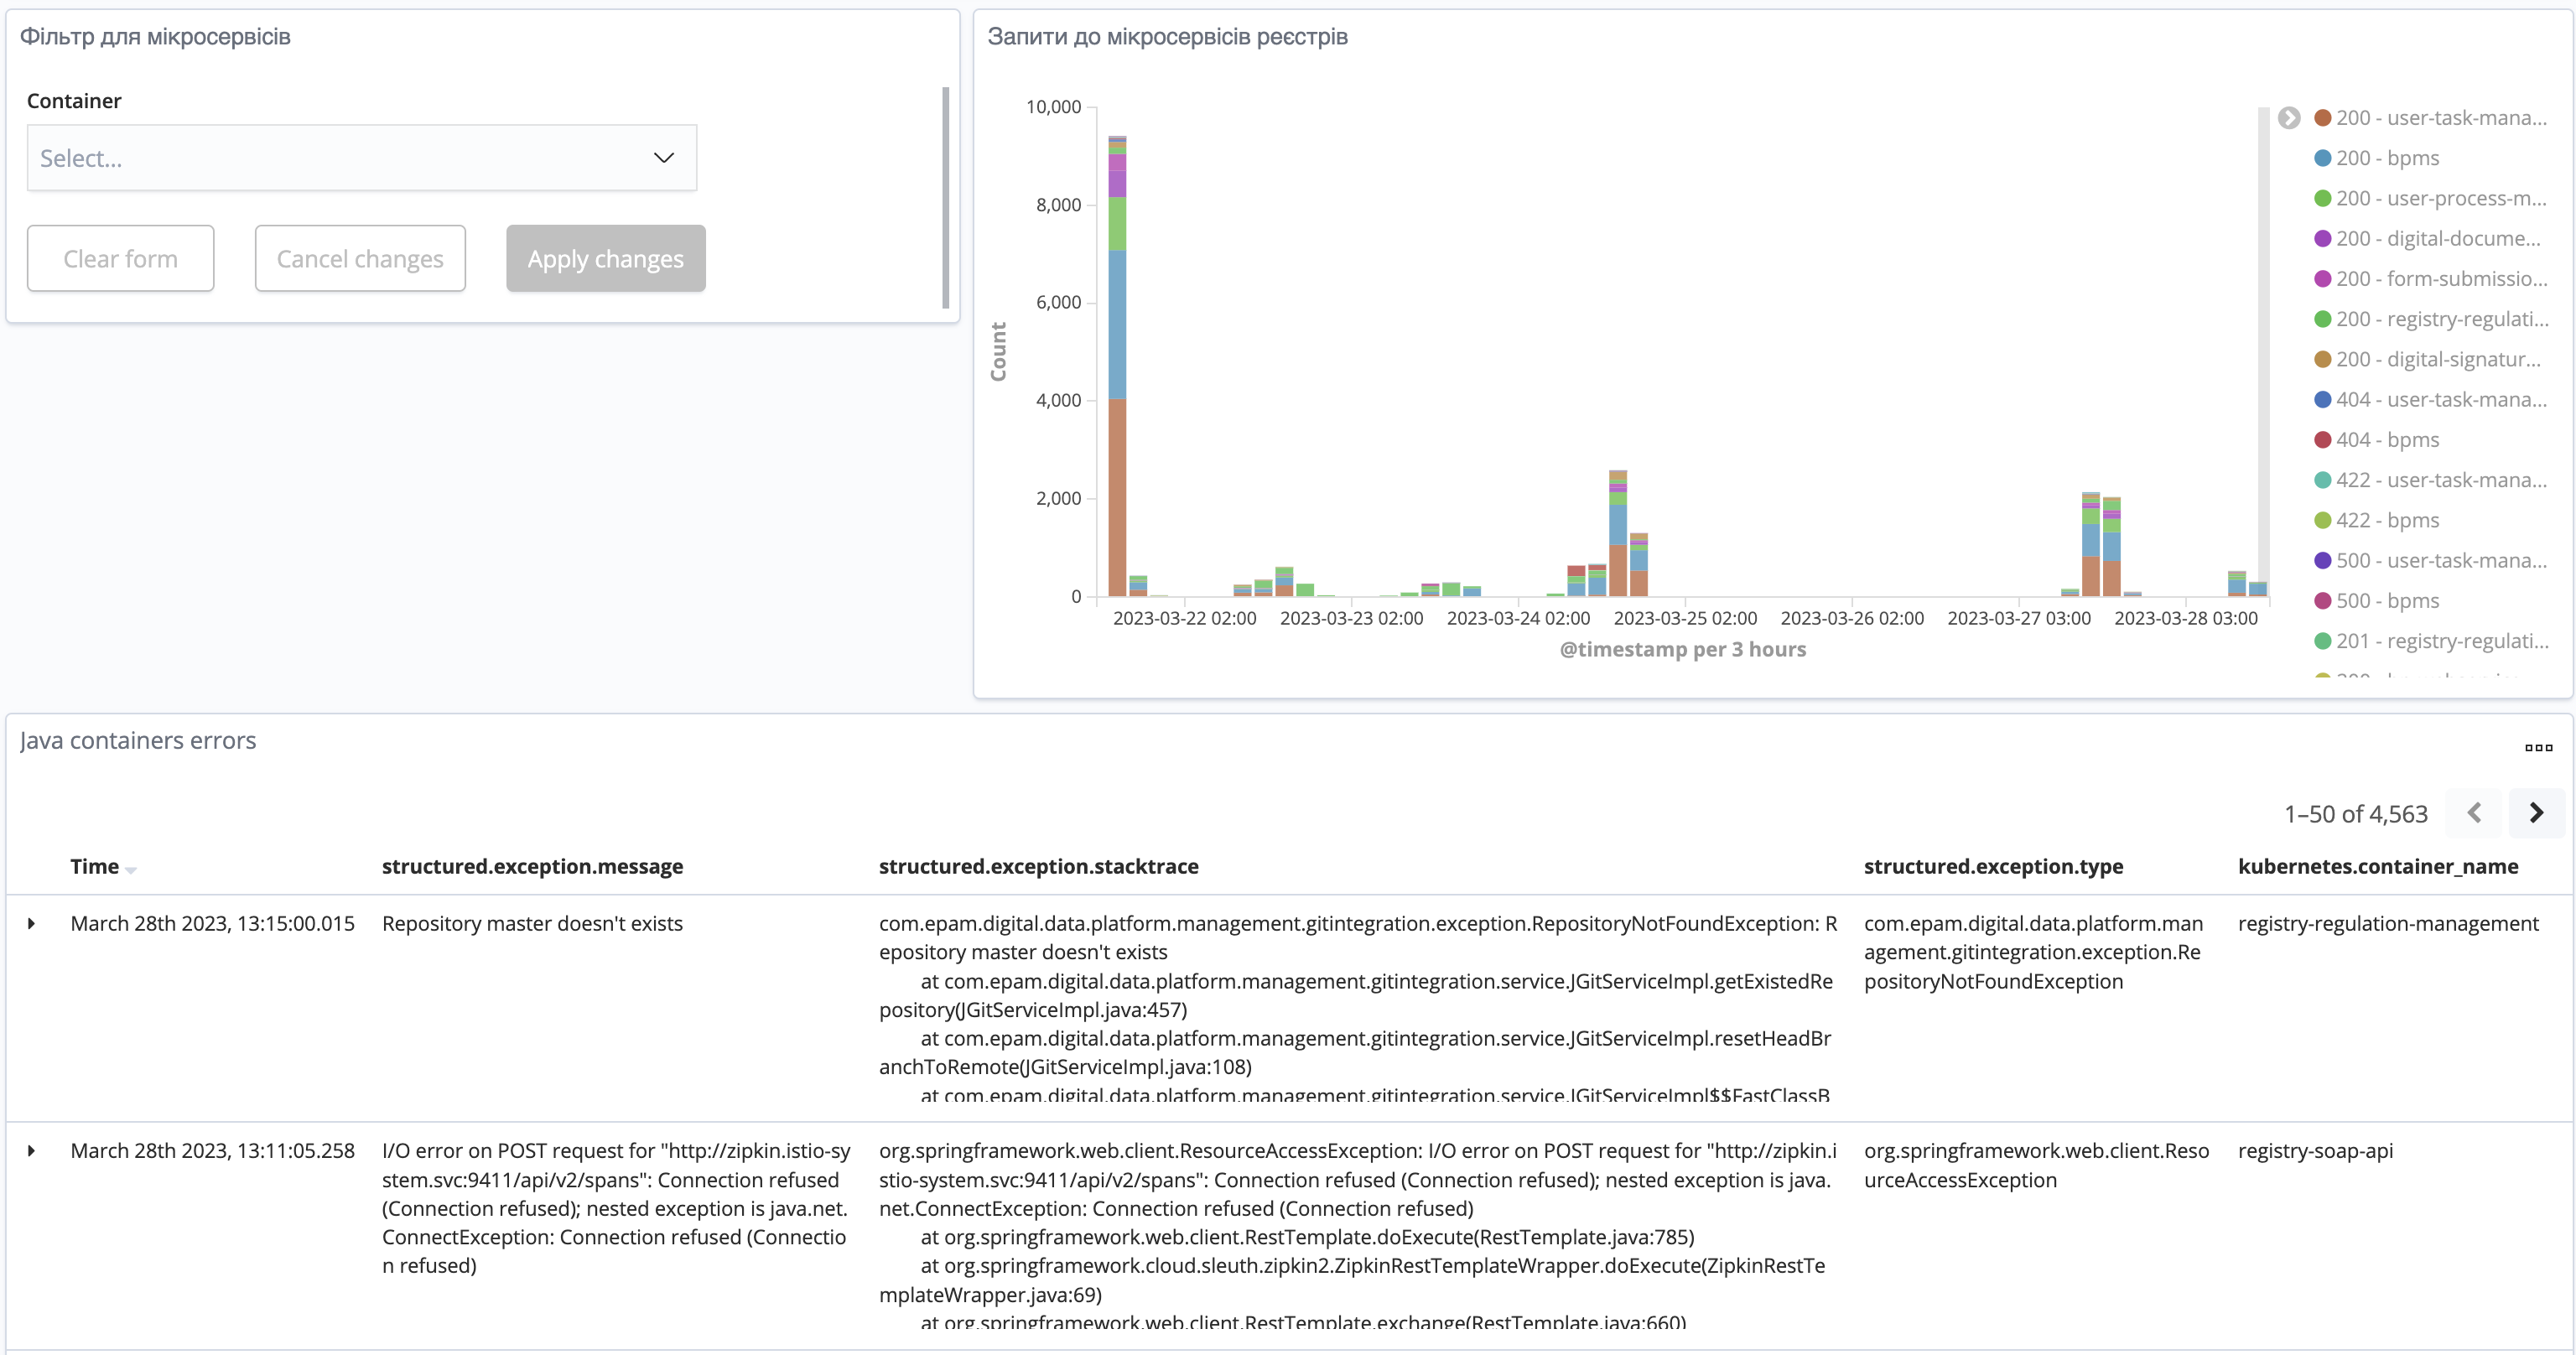Viewport: 2576px width, 1355px height.
Task: Expand the 13:15:00.015 error row
Action: click(32, 923)
